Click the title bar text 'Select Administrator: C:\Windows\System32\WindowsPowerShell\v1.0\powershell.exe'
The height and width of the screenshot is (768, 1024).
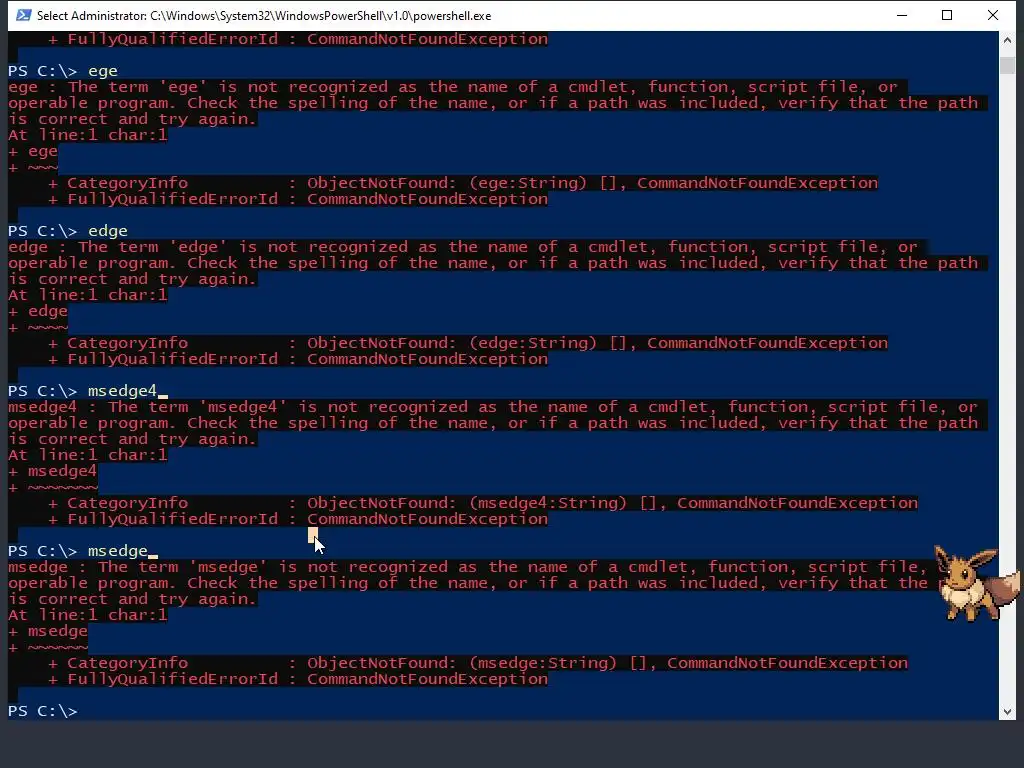click(x=264, y=16)
